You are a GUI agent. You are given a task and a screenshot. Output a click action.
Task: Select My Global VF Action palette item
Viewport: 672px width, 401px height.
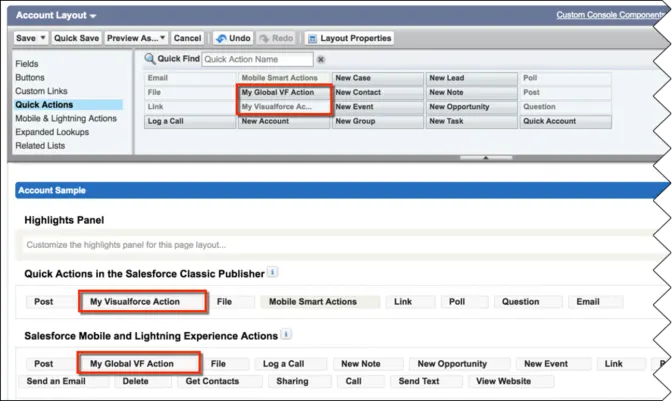[x=284, y=93]
